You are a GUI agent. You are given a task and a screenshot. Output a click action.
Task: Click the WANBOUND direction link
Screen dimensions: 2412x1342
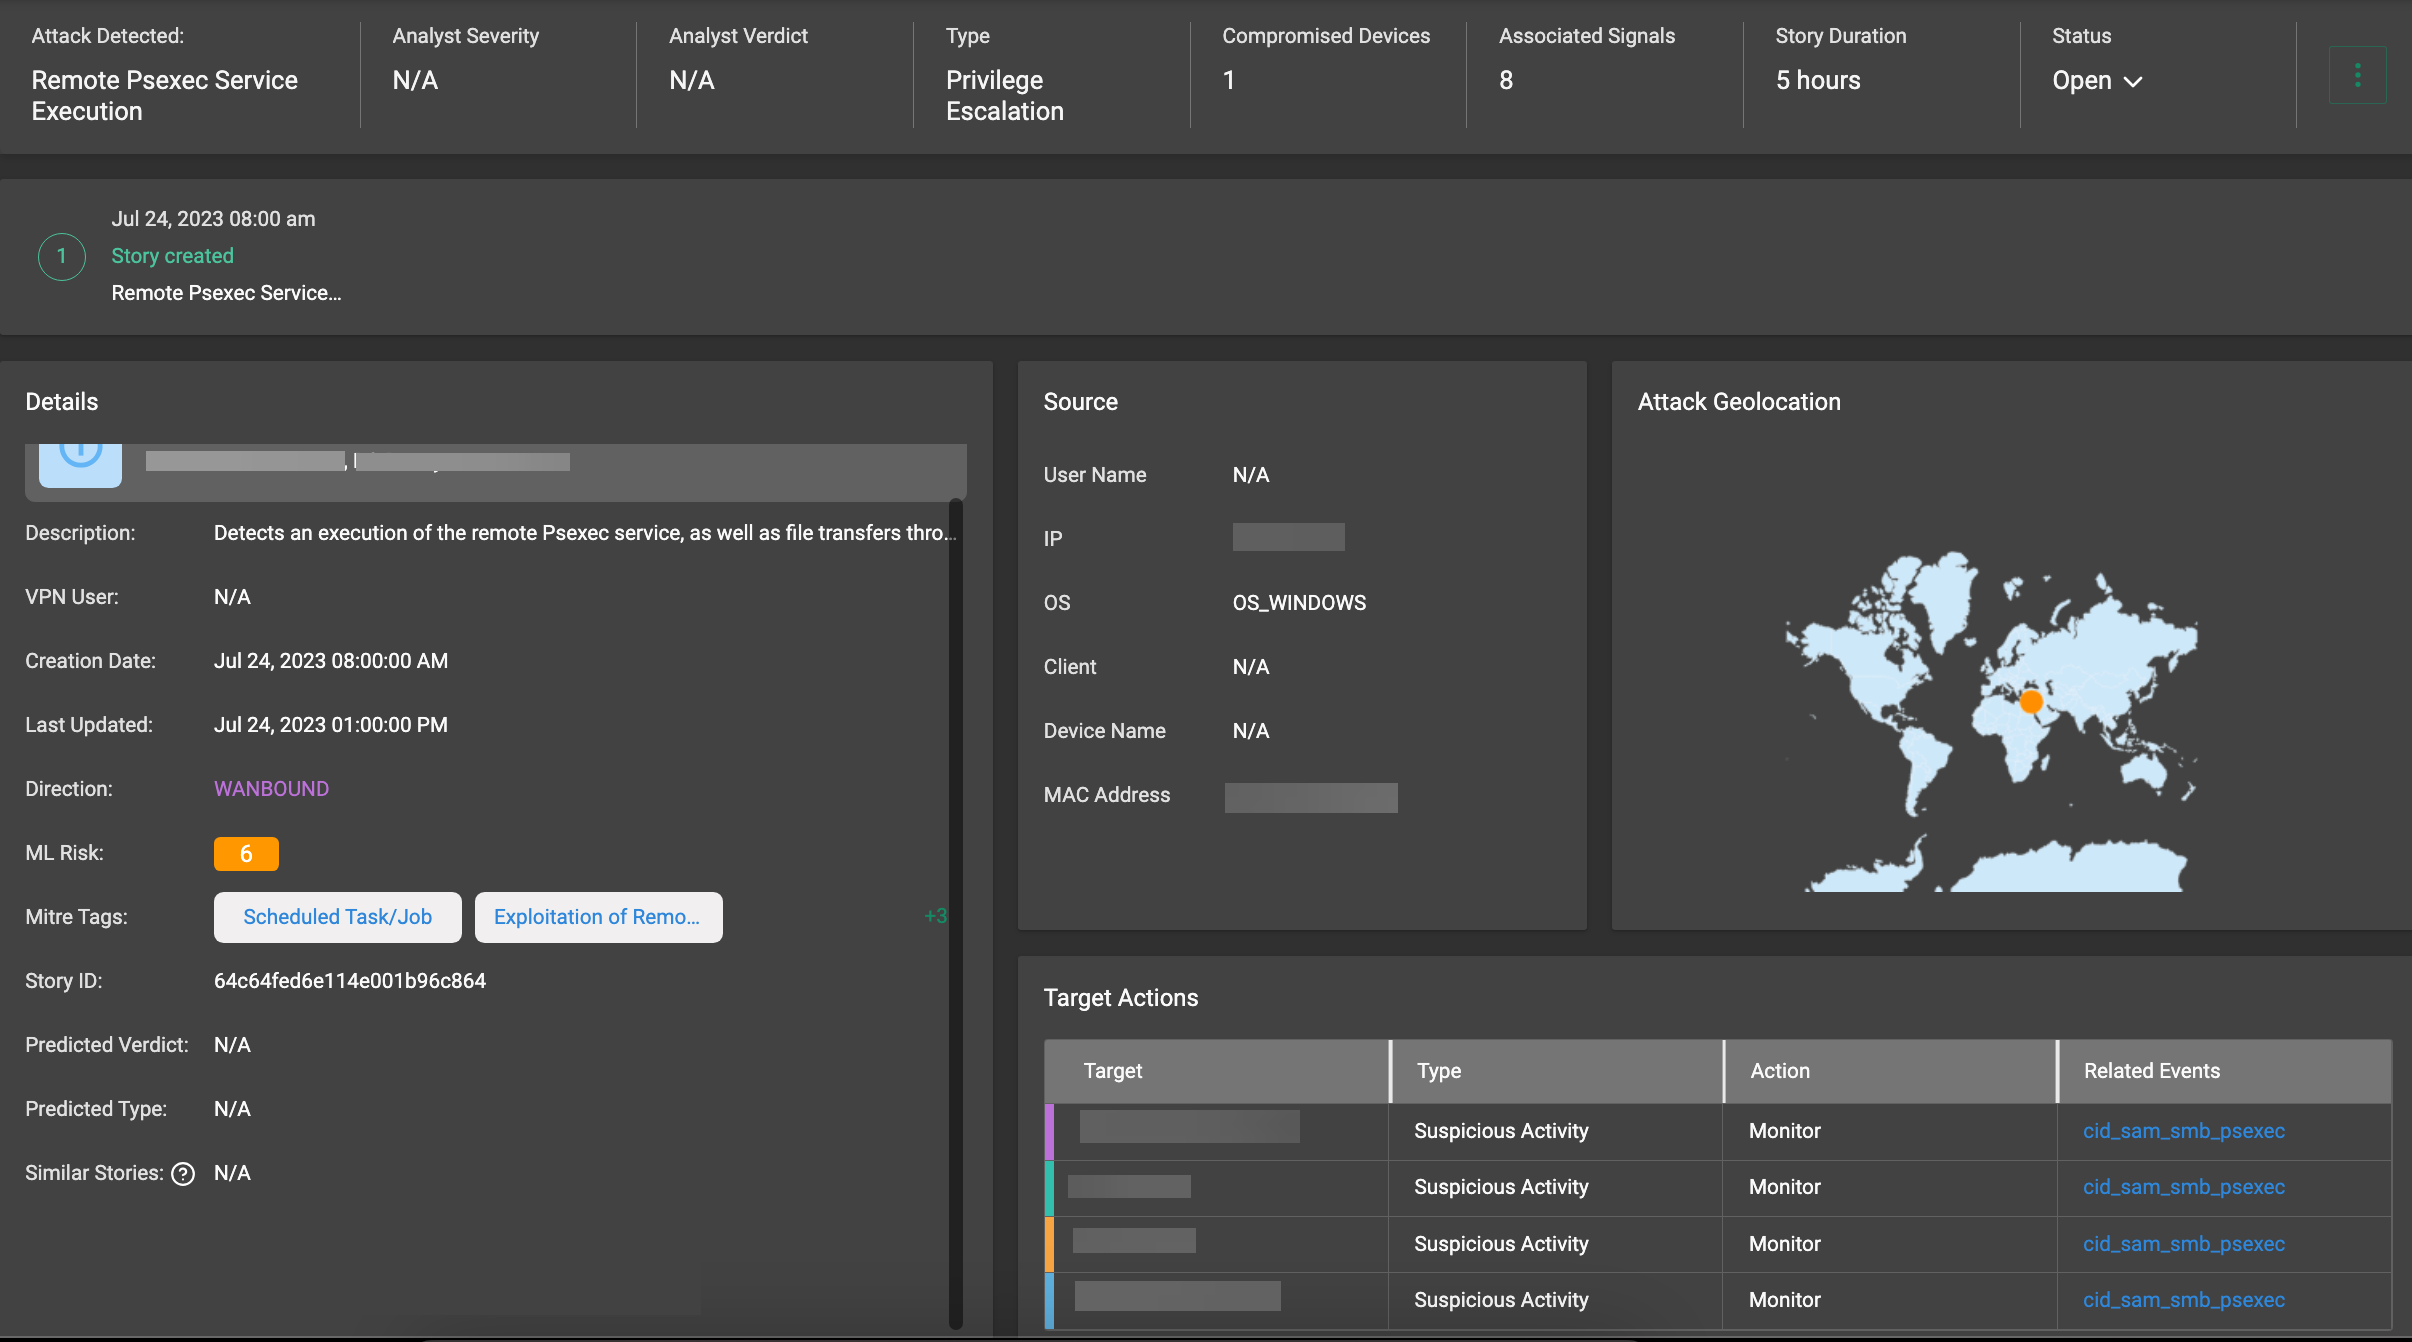pos(271,788)
